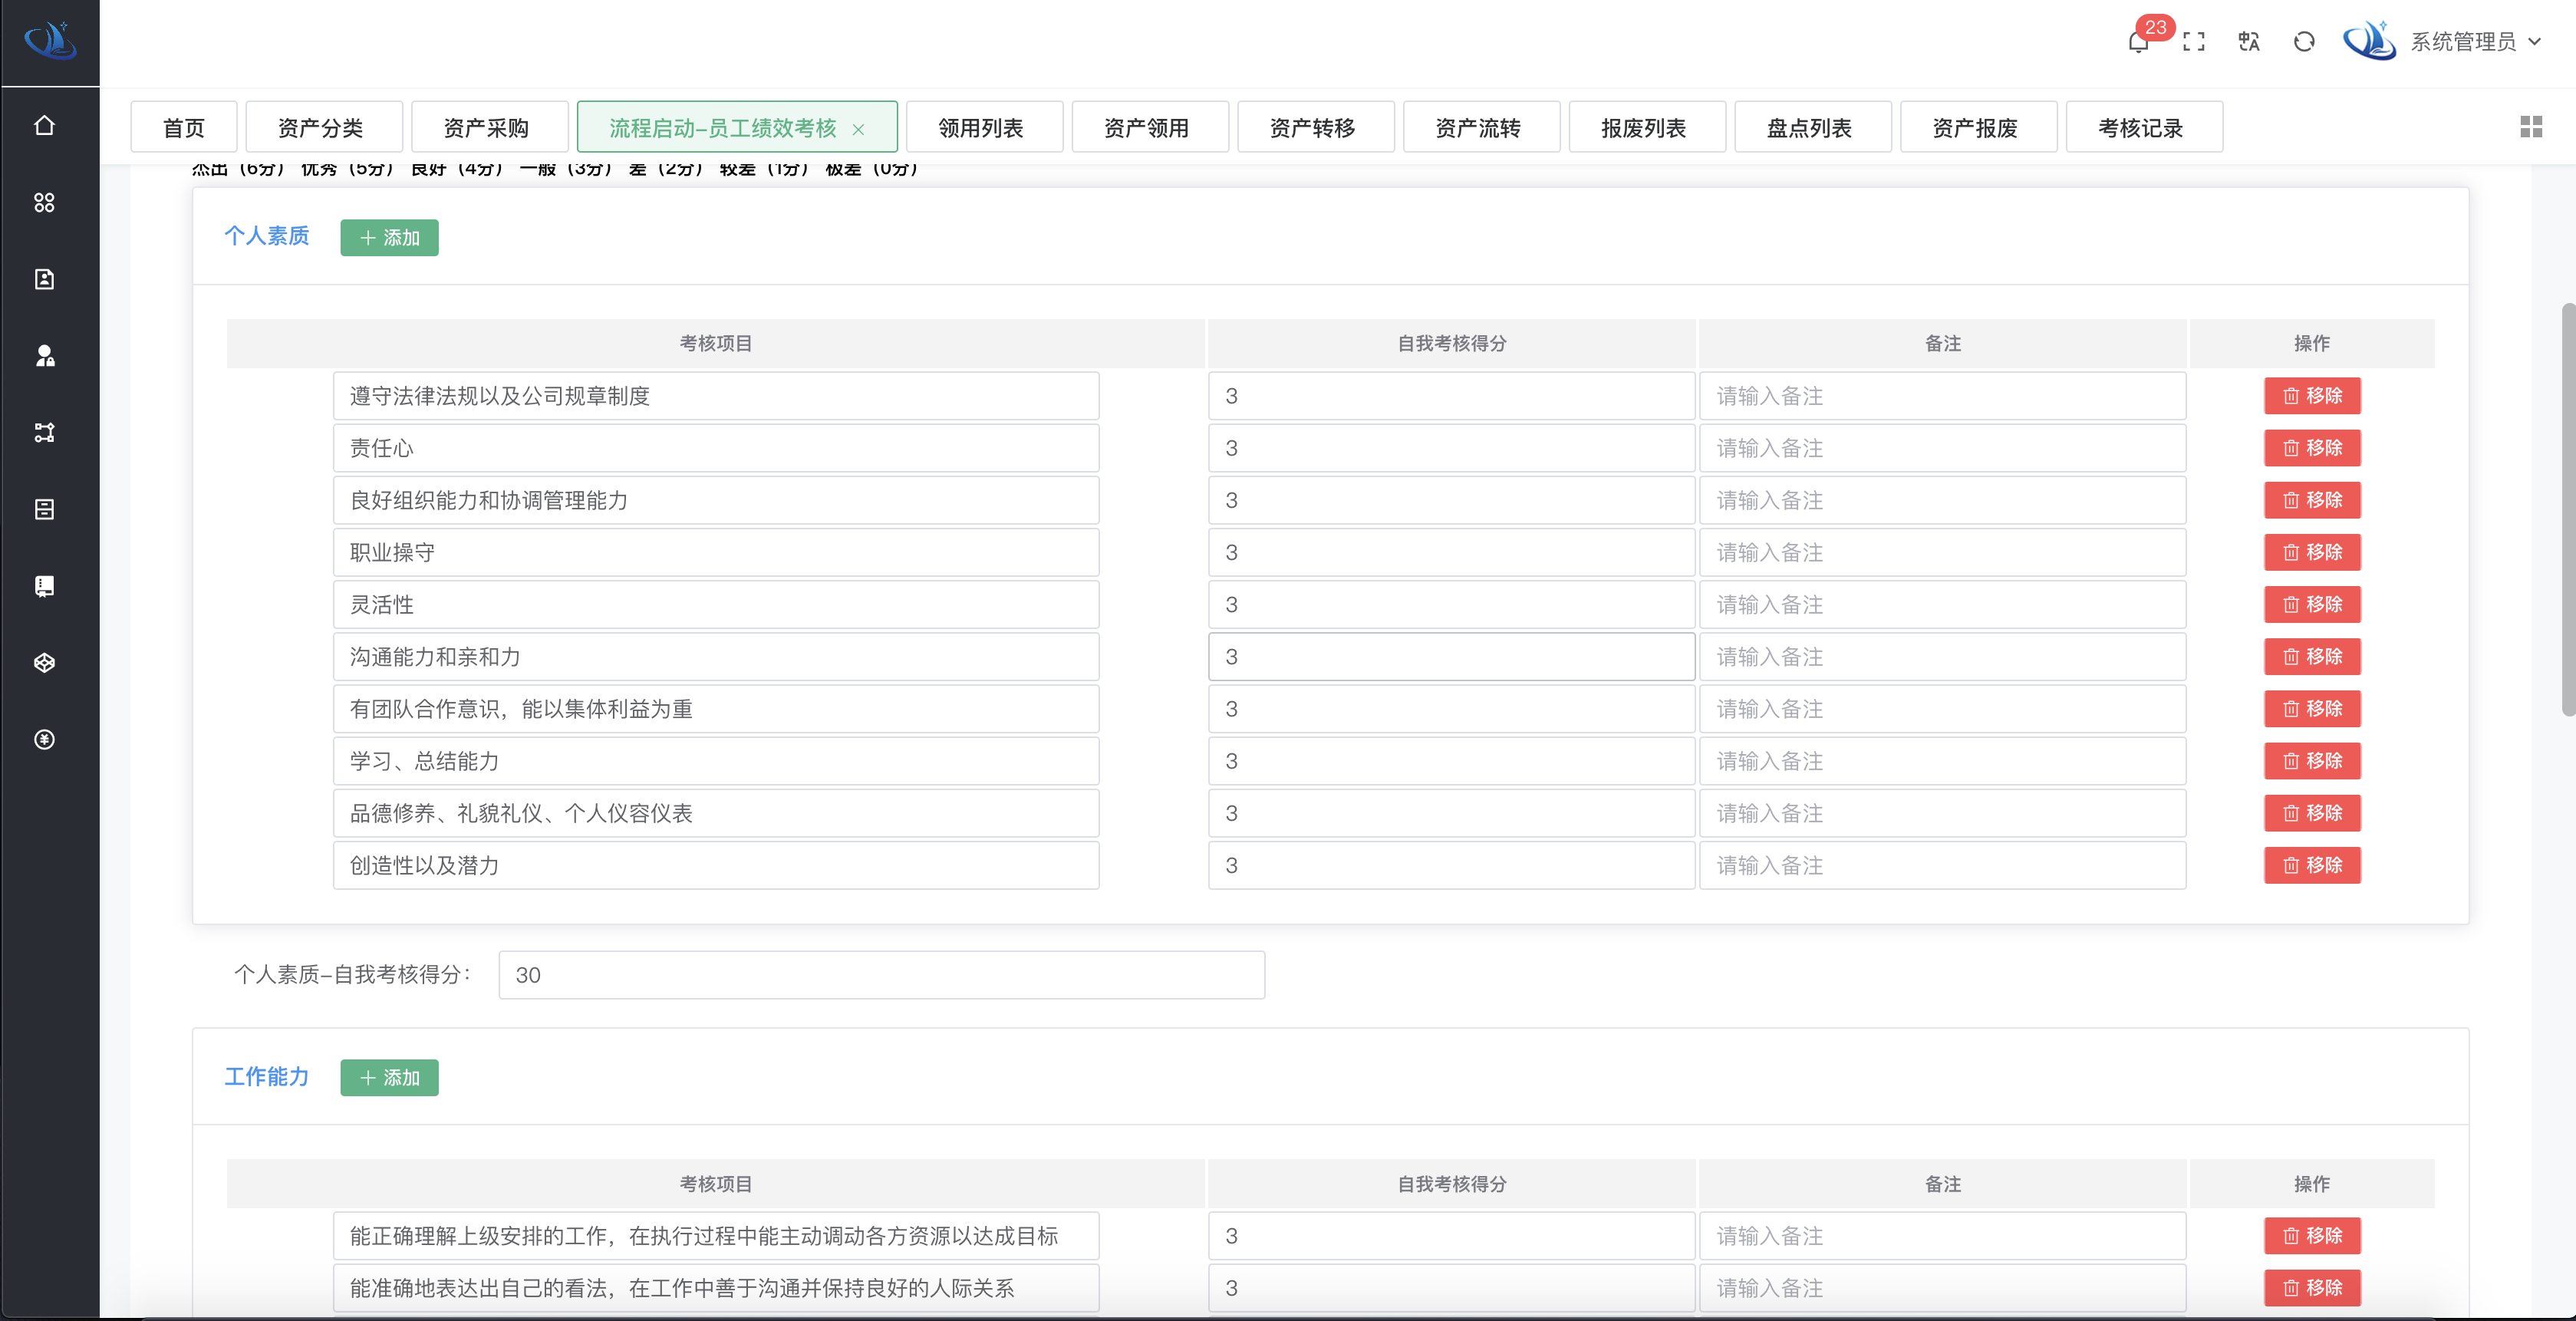The image size is (2576, 1321).
Task: Open the archive list icon in sidebar
Action: pyautogui.click(x=44, y=509)
